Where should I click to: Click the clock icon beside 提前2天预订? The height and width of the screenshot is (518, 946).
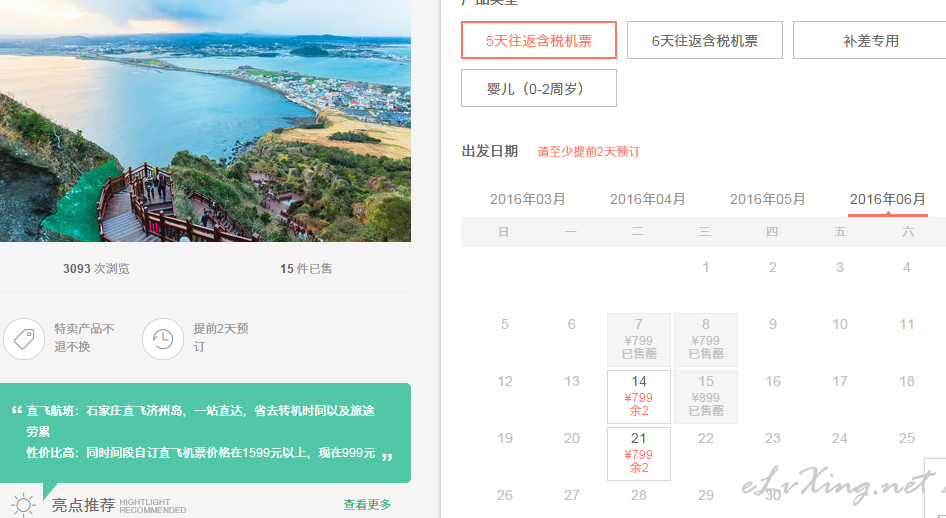pyautogui.click(x=163, y=339)
